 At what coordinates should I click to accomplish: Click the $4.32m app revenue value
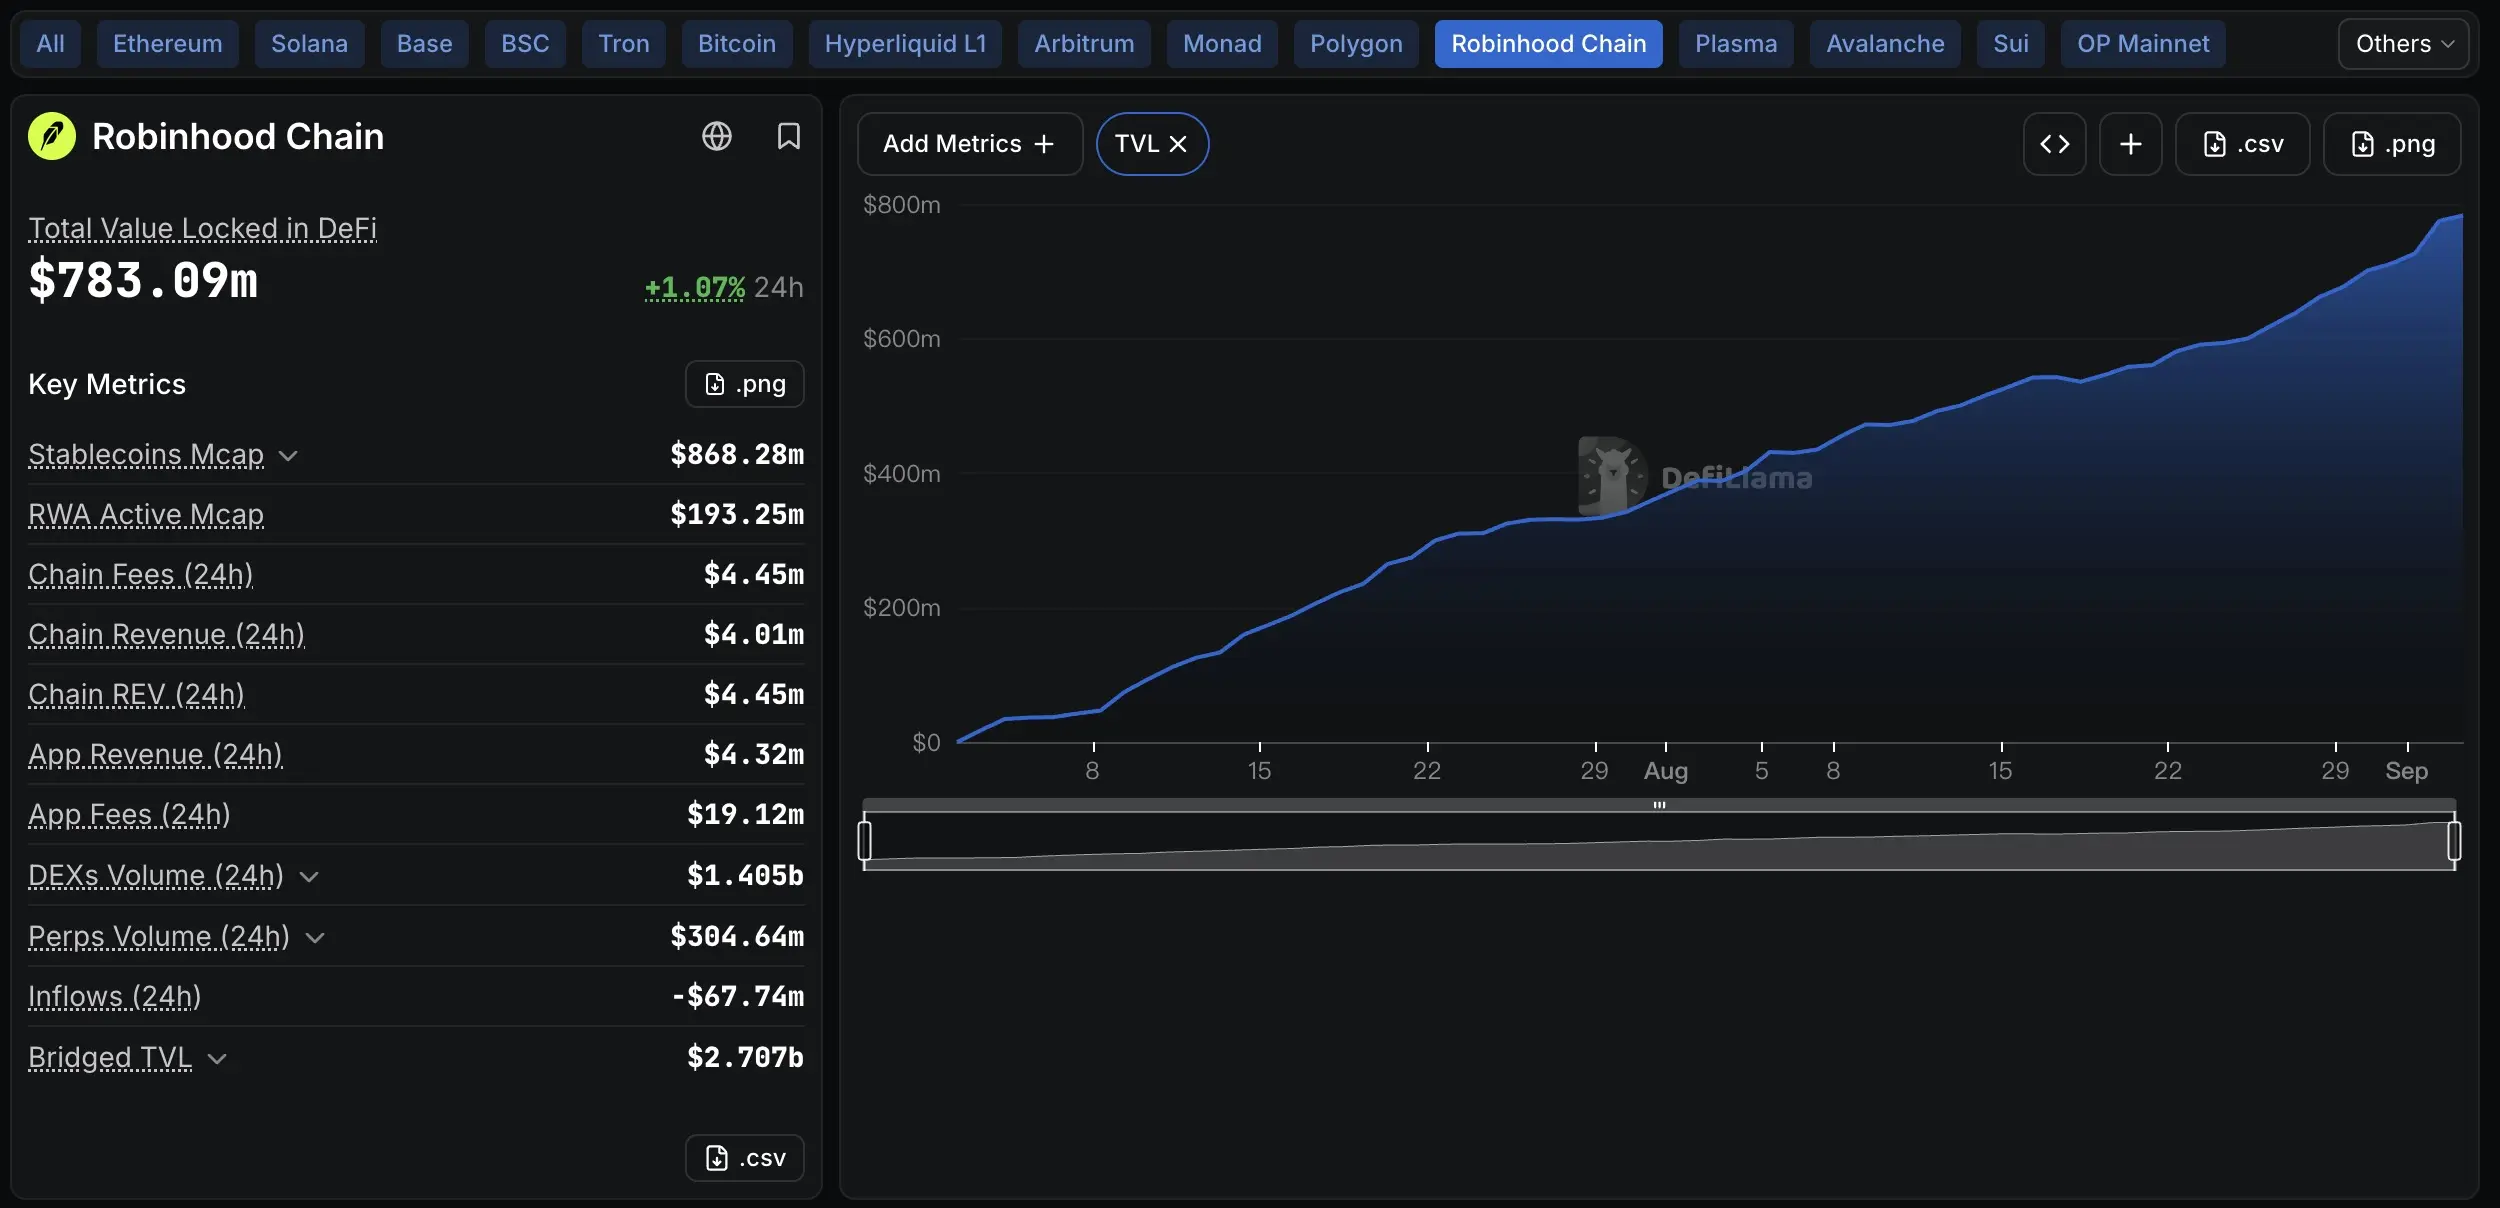(754, 755)
